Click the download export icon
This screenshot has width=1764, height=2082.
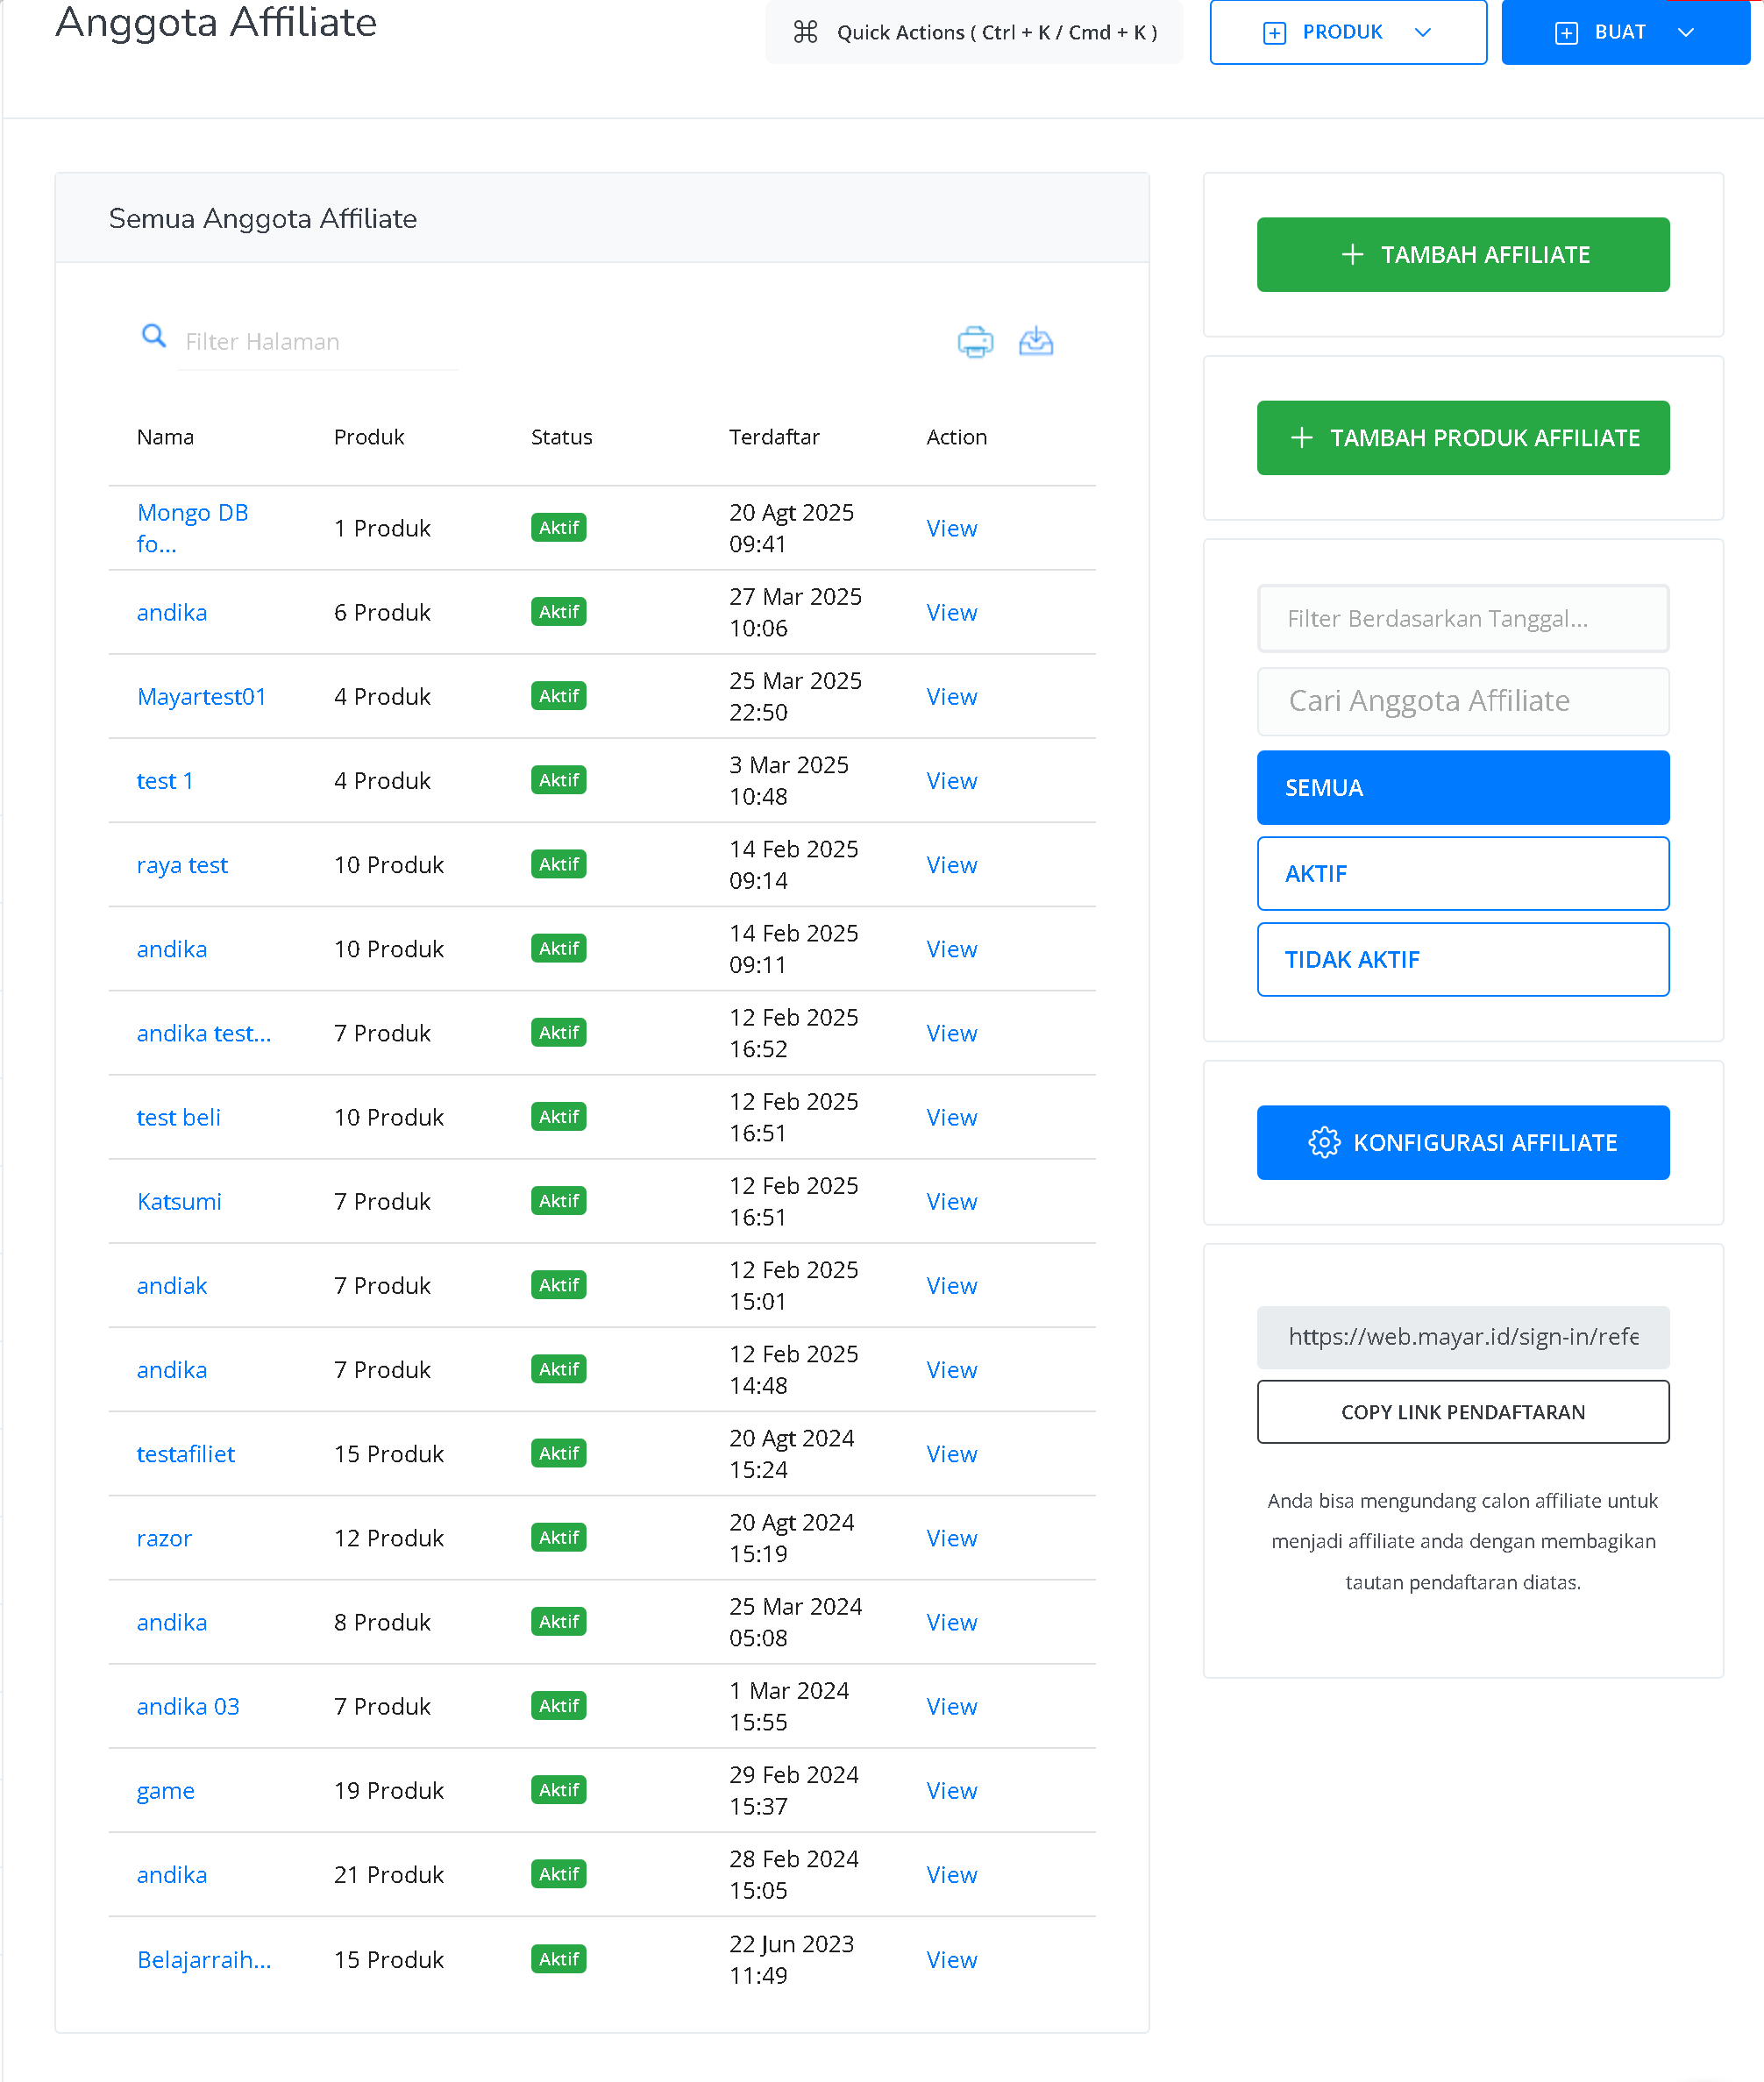[1035, 341]
